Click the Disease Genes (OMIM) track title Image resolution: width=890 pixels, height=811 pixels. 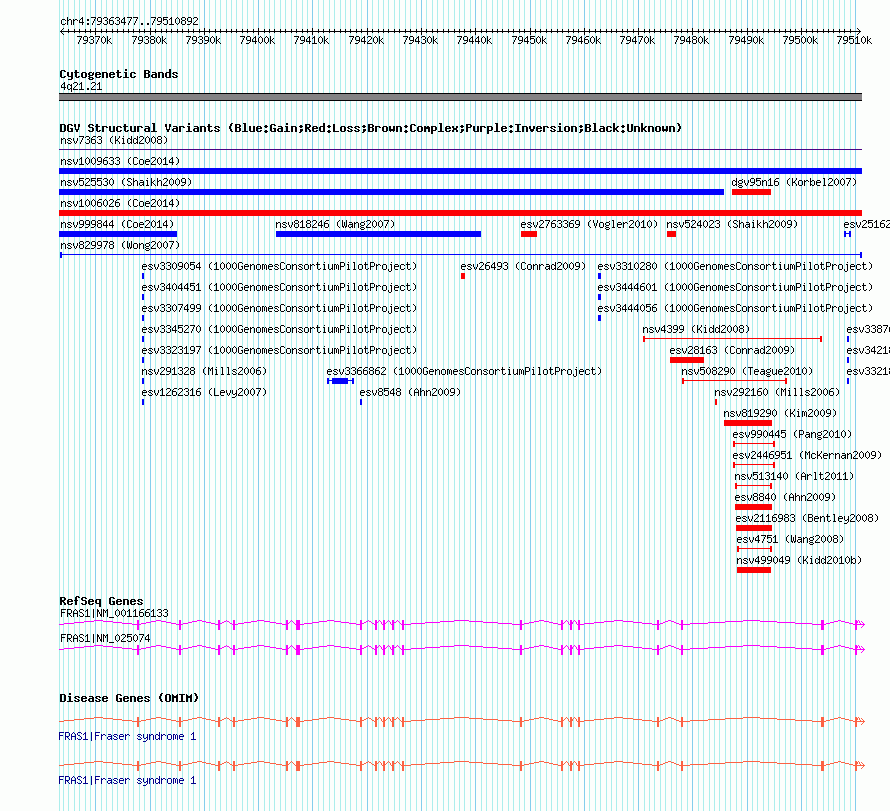[129, 698]
